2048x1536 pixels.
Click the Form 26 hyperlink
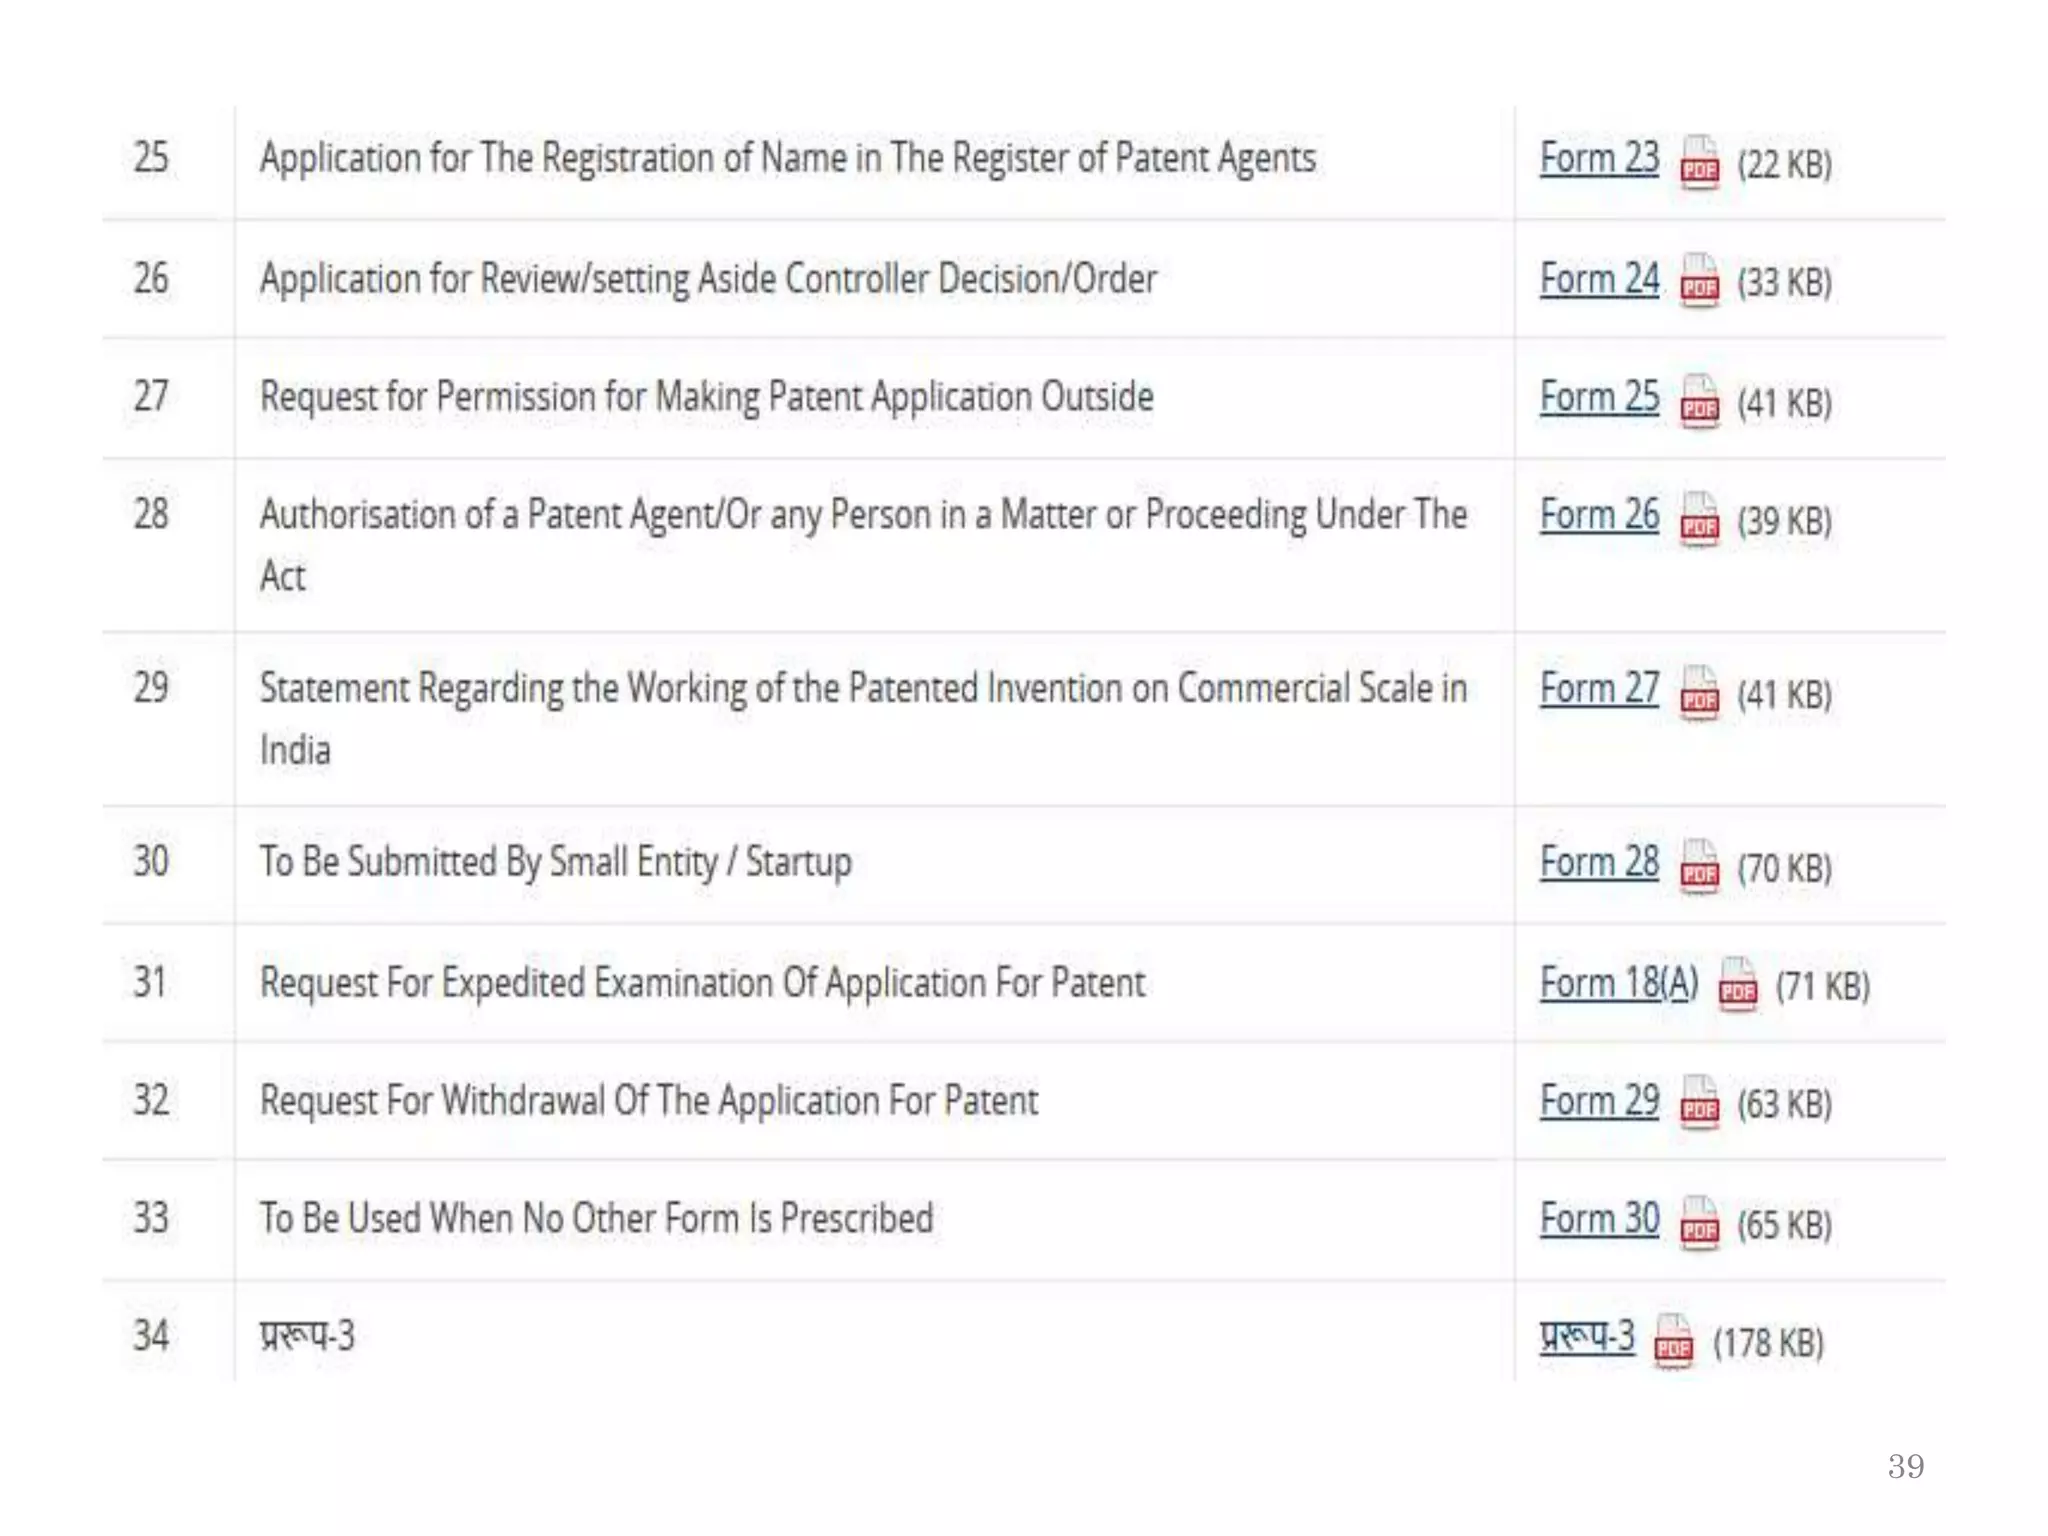coord(1599,515)
